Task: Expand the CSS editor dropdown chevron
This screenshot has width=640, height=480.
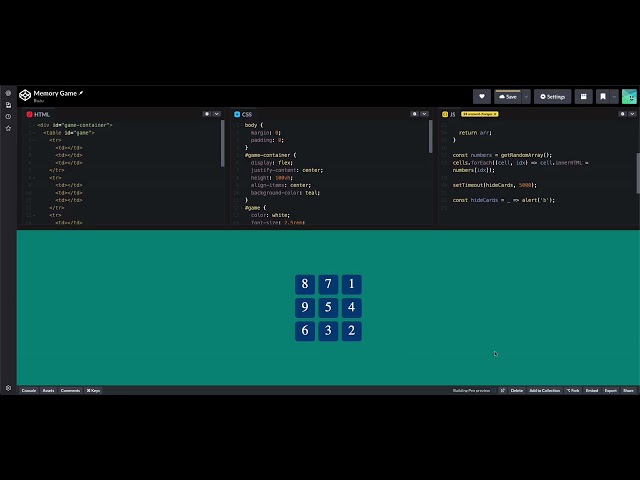Action: 424,114
